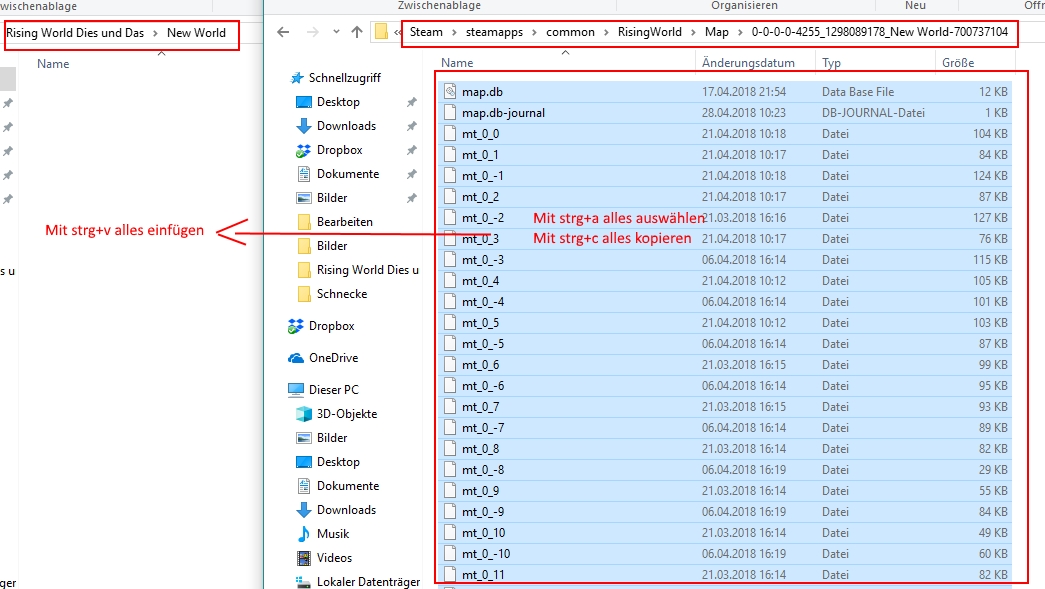Image resolution: width=1045 pixels, height=589 pixels.
Task: Sort files by Größe column header
Action: pyautogui.click(x=957, y=62)
